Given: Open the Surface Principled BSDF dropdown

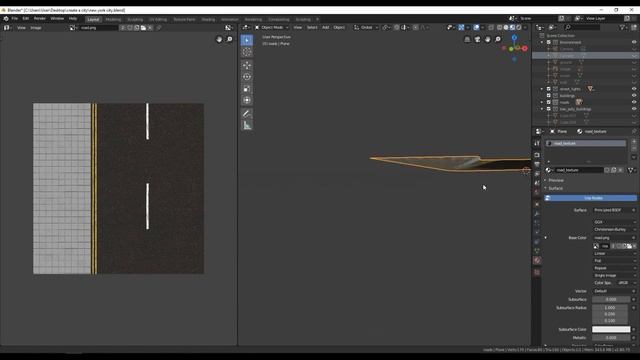Looking at the screenshot, I should pos(614,210).
